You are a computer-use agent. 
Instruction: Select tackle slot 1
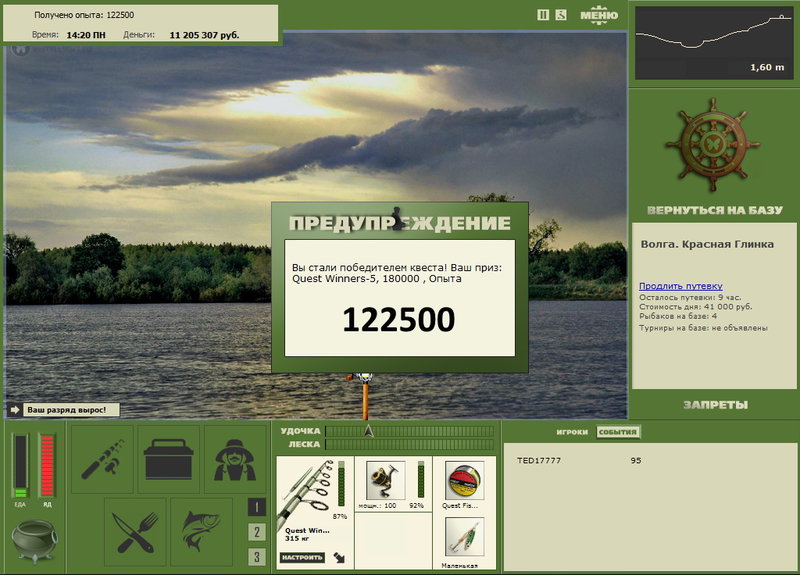pos(257,507)
